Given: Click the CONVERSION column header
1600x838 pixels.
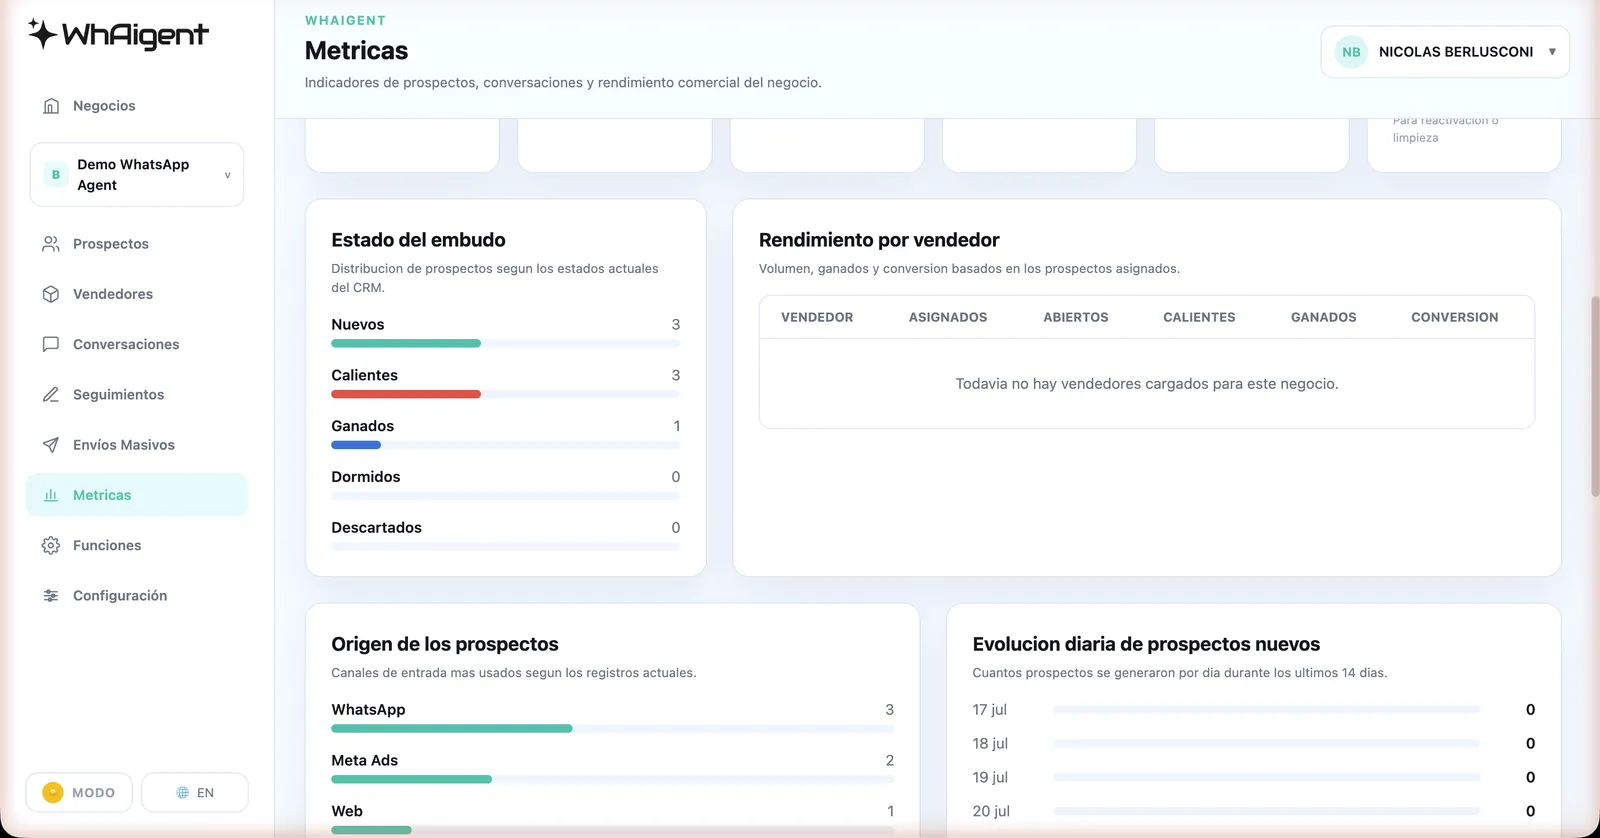Looking at the screenshot, I should tap(1455, 317).
